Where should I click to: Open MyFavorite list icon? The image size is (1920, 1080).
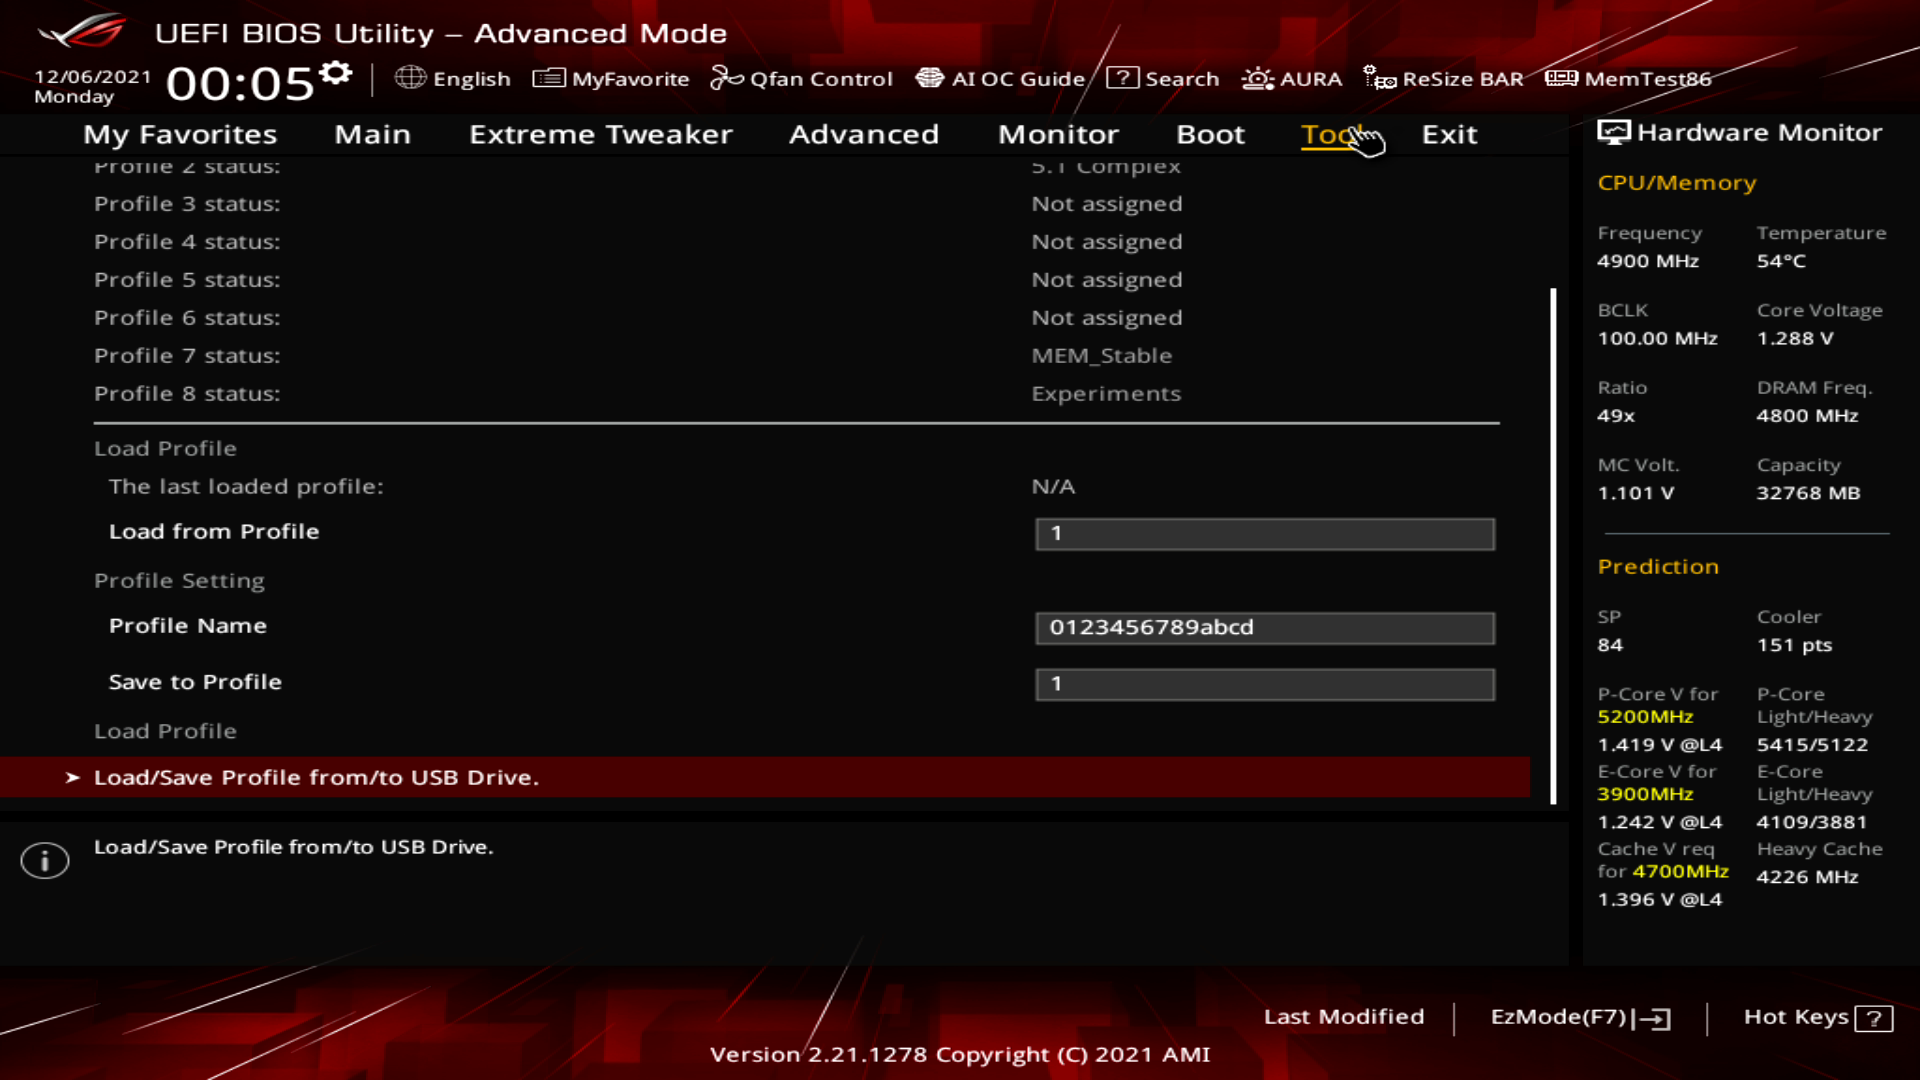[548, 78]
